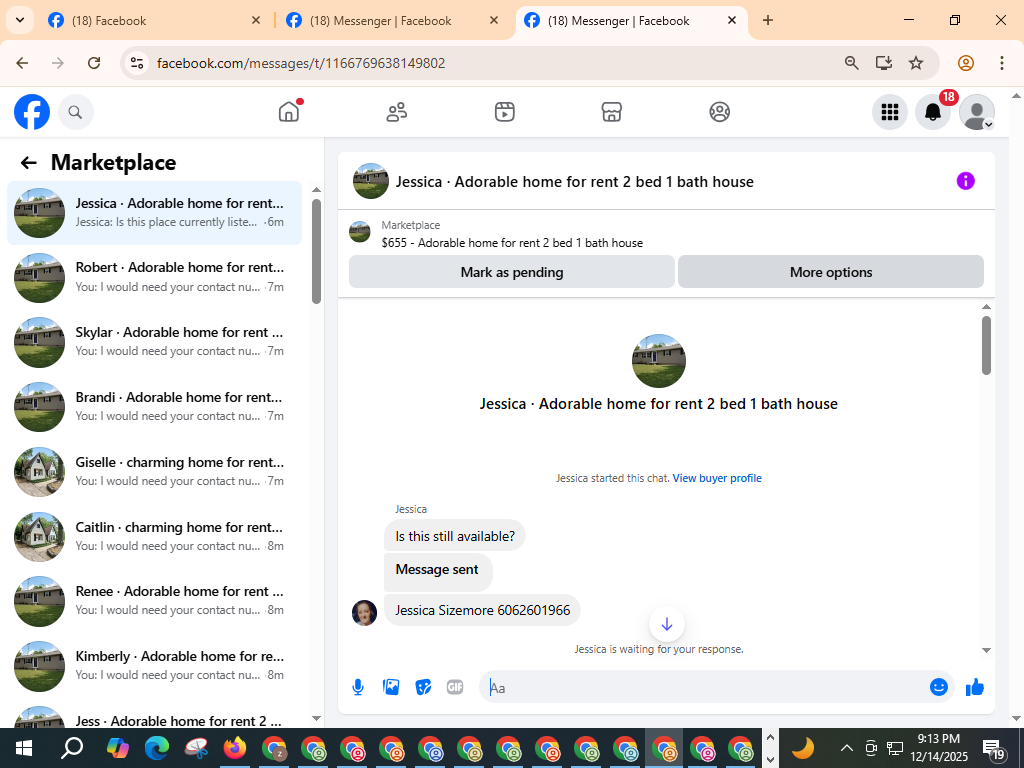Open Chrome three-dot menu
This screenshot has width=1024, height=768.
click(1002, 63)
